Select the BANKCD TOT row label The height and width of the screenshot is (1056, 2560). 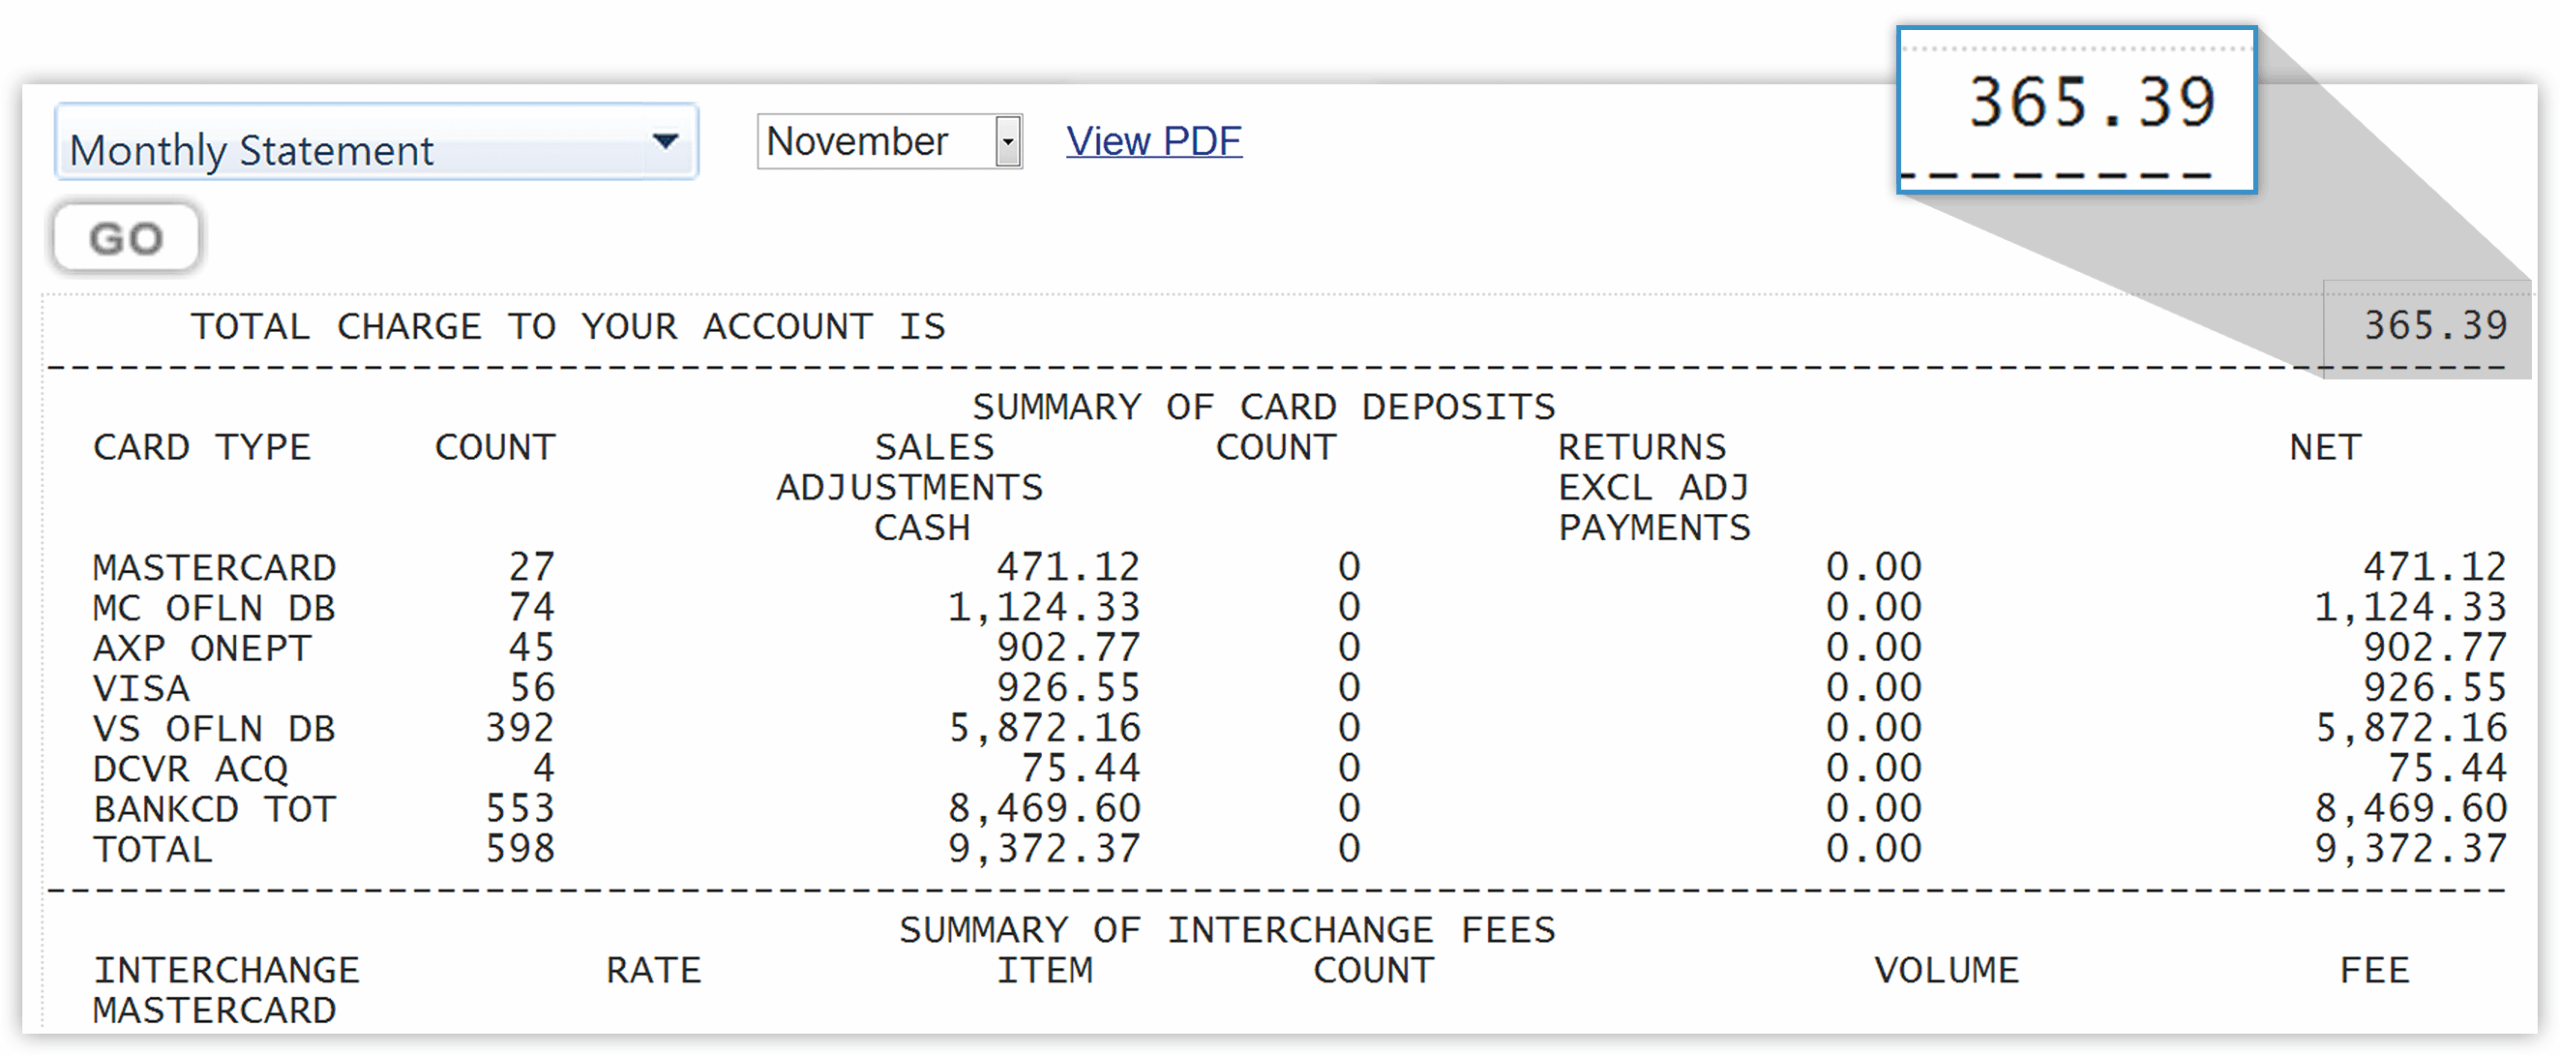click(213, 808)
